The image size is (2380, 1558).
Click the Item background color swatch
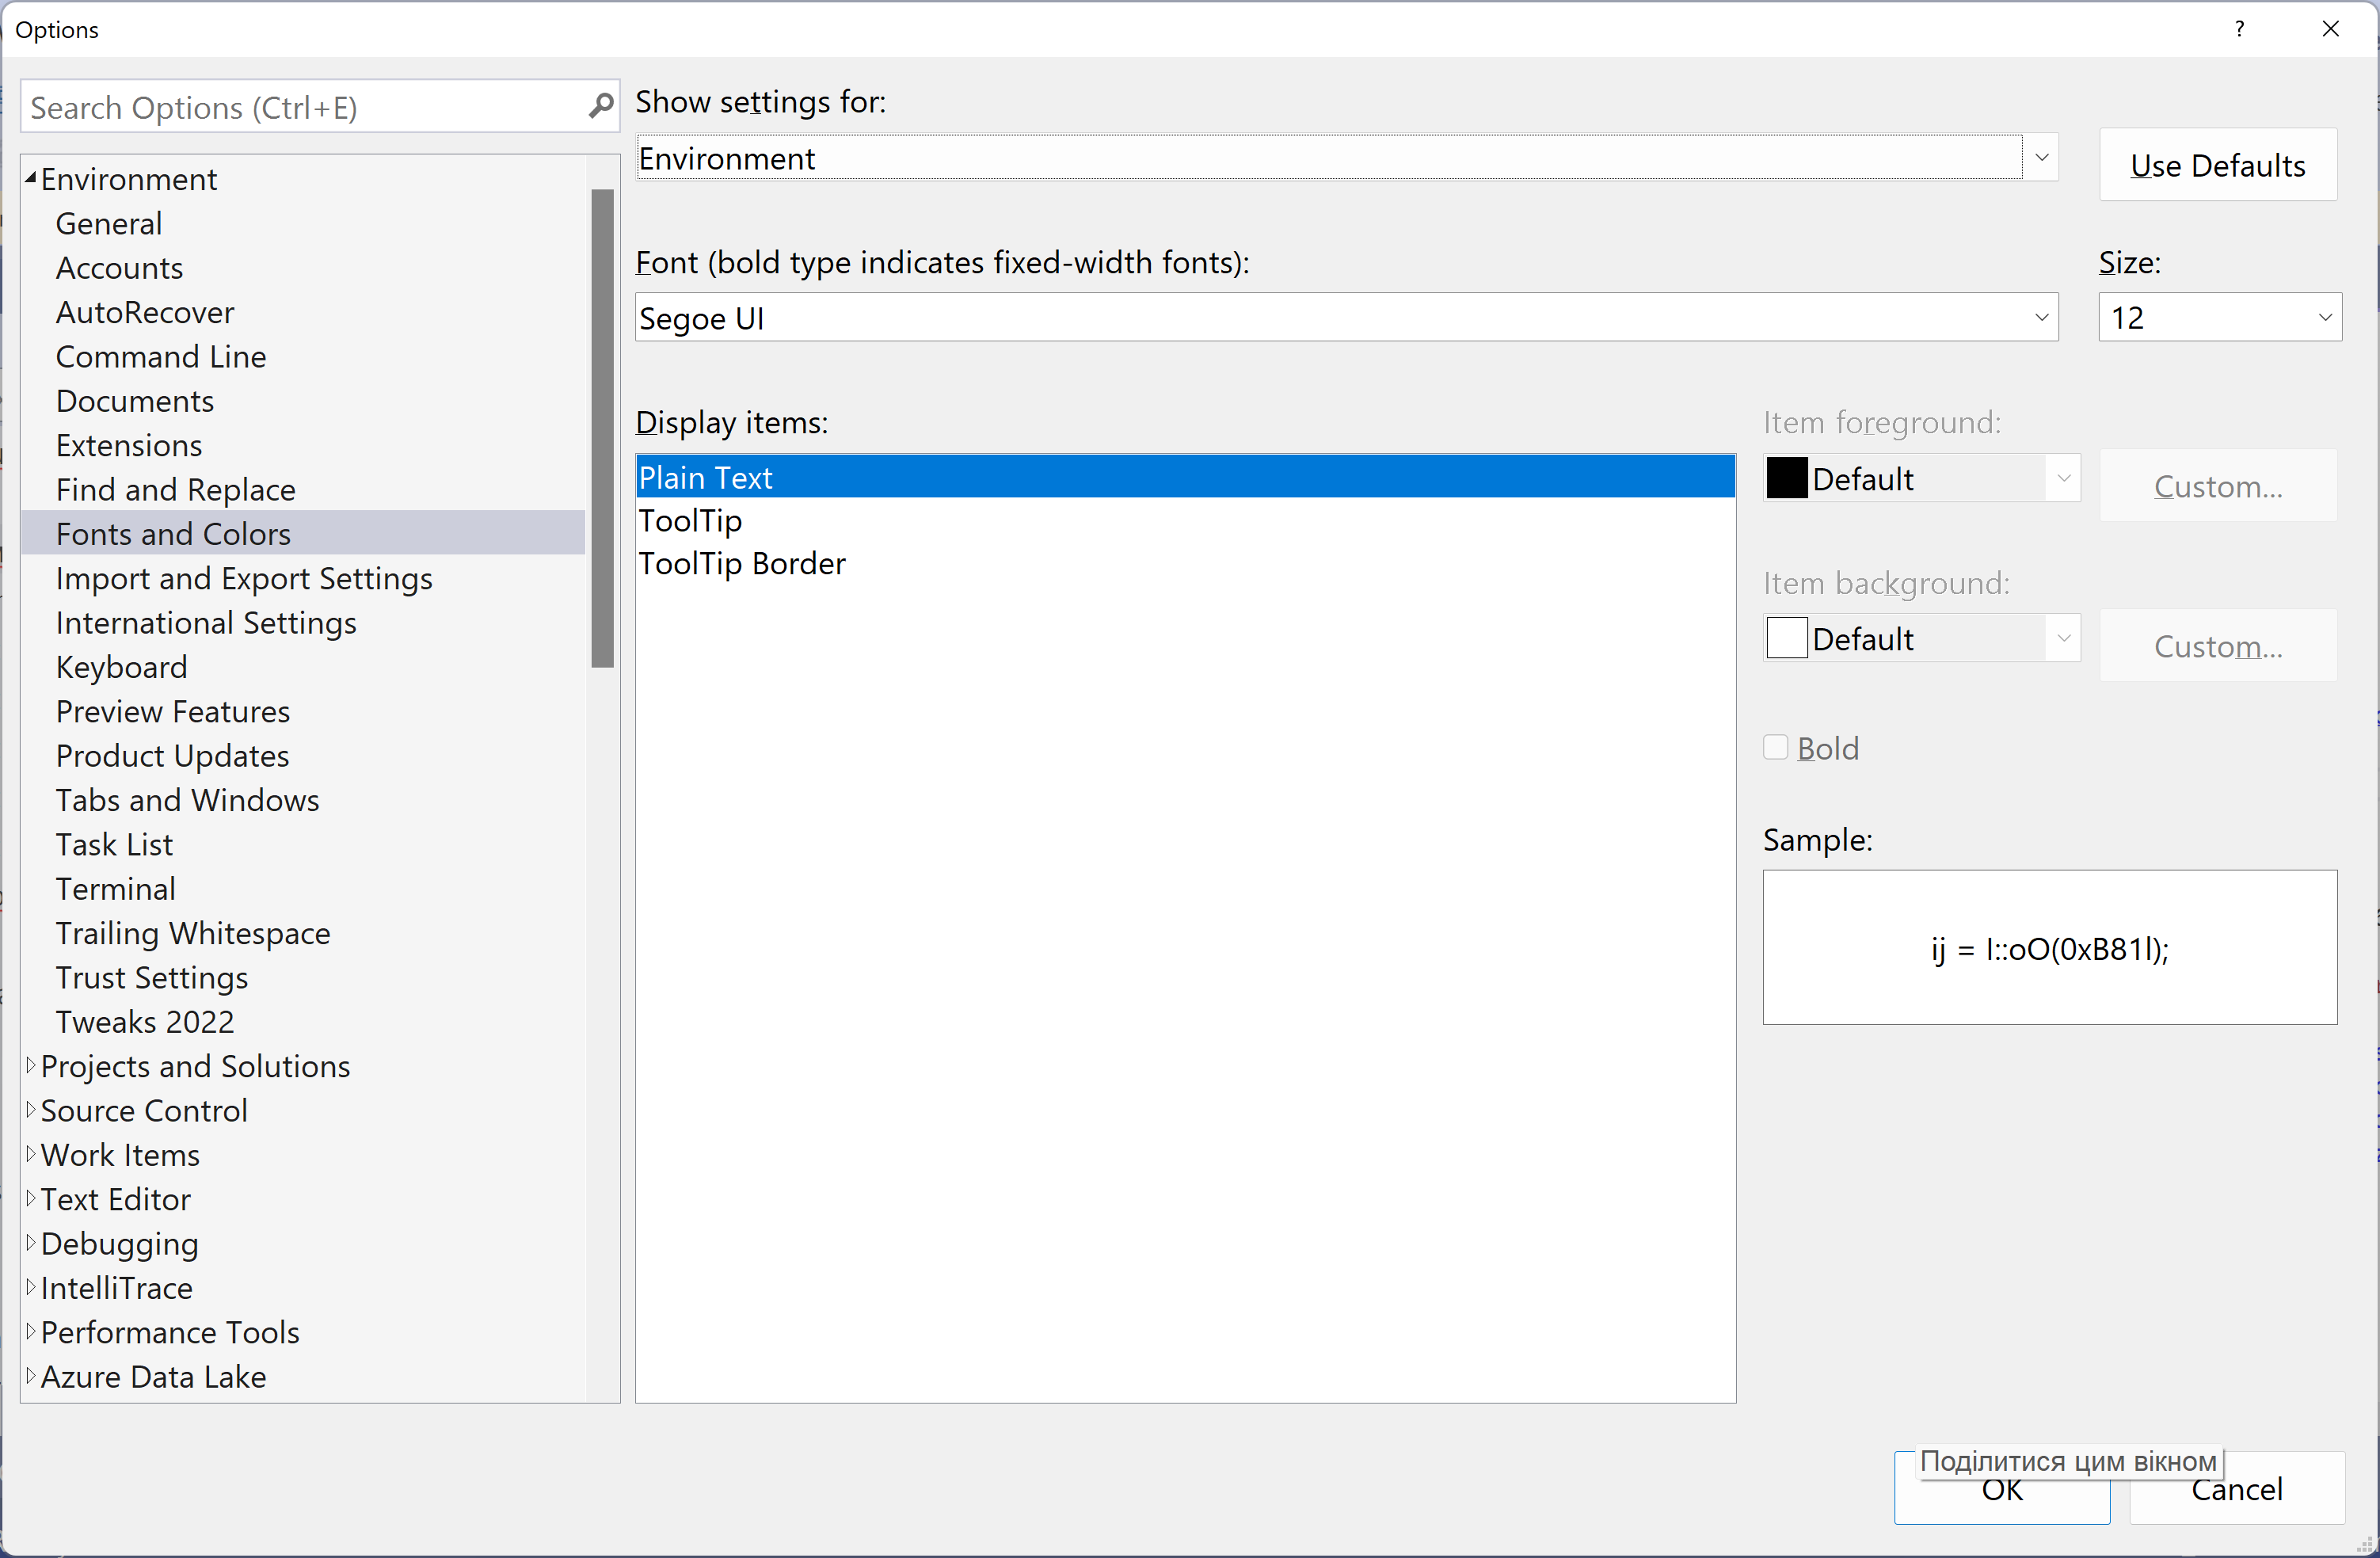tap(1786, 638)
